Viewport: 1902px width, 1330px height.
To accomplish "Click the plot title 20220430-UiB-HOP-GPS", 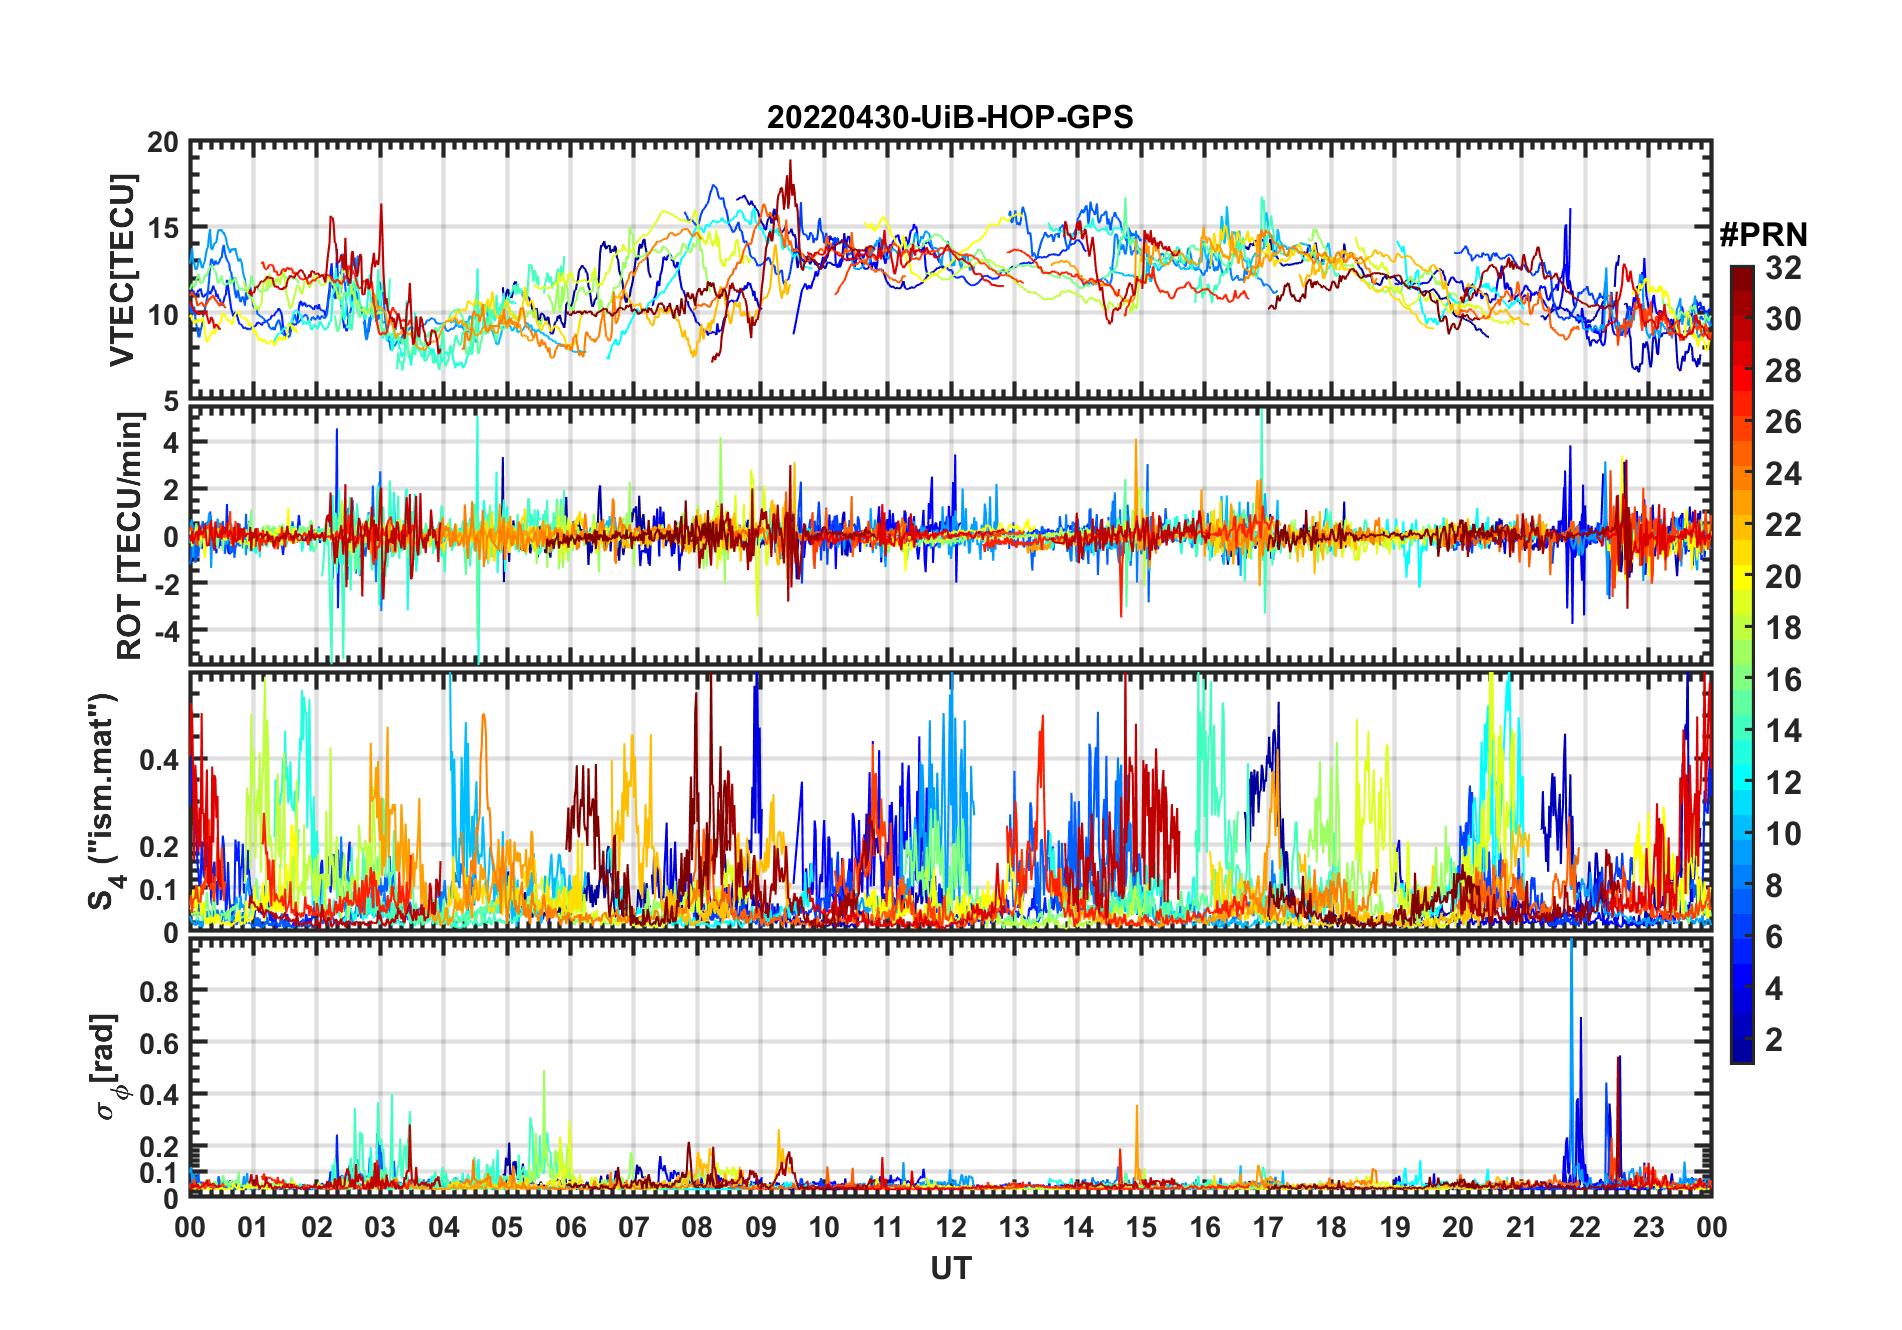I will pos(950,117).
